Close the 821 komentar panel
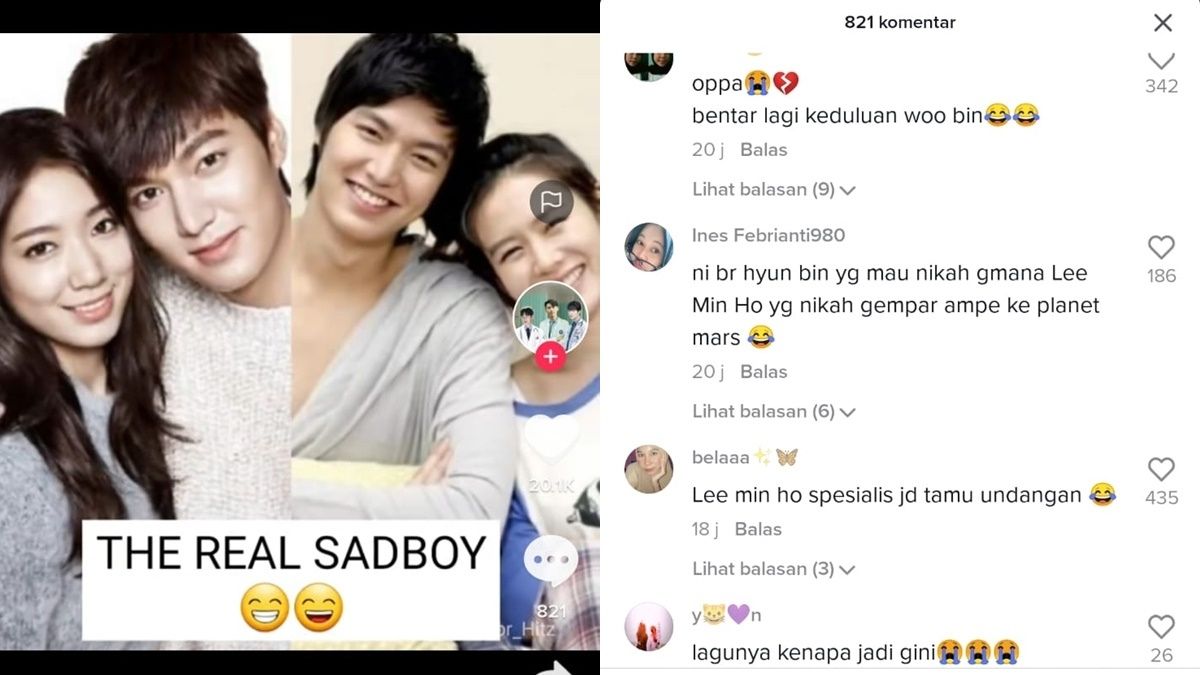This screenshot has width=1200, height=675. 1162,22
